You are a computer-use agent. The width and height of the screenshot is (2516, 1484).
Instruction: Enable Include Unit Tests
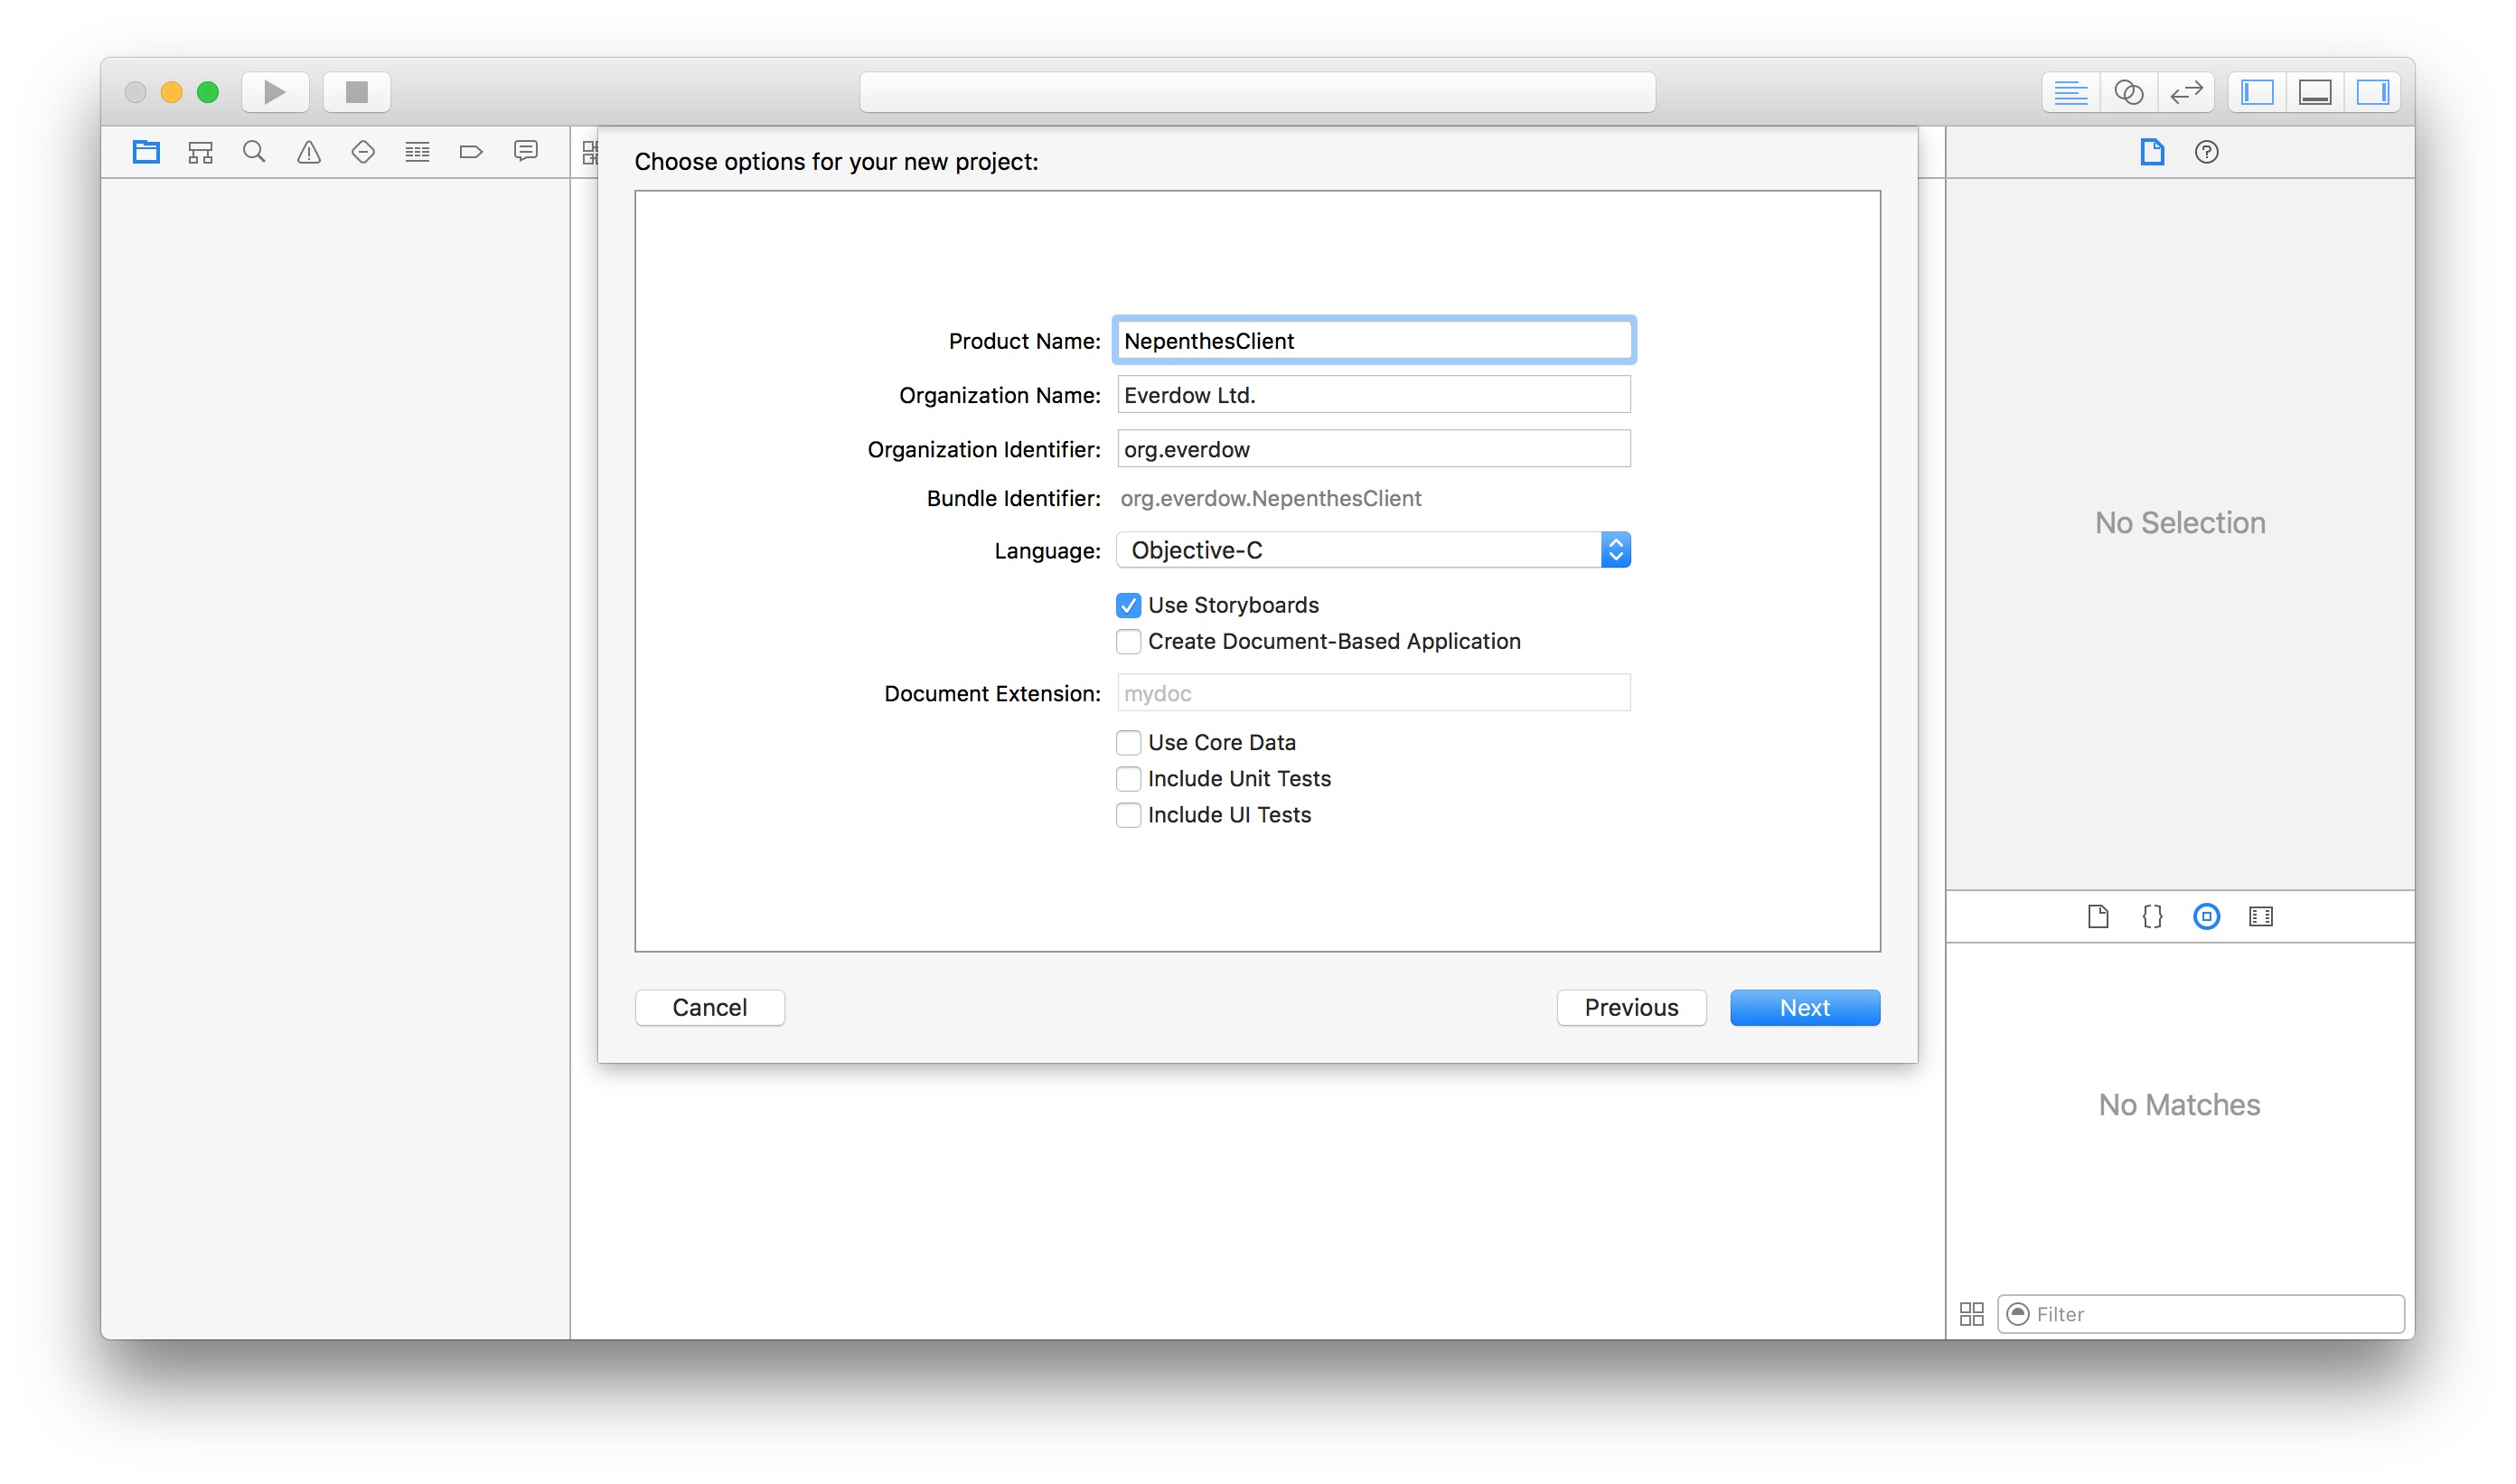tap(1129, 779)
